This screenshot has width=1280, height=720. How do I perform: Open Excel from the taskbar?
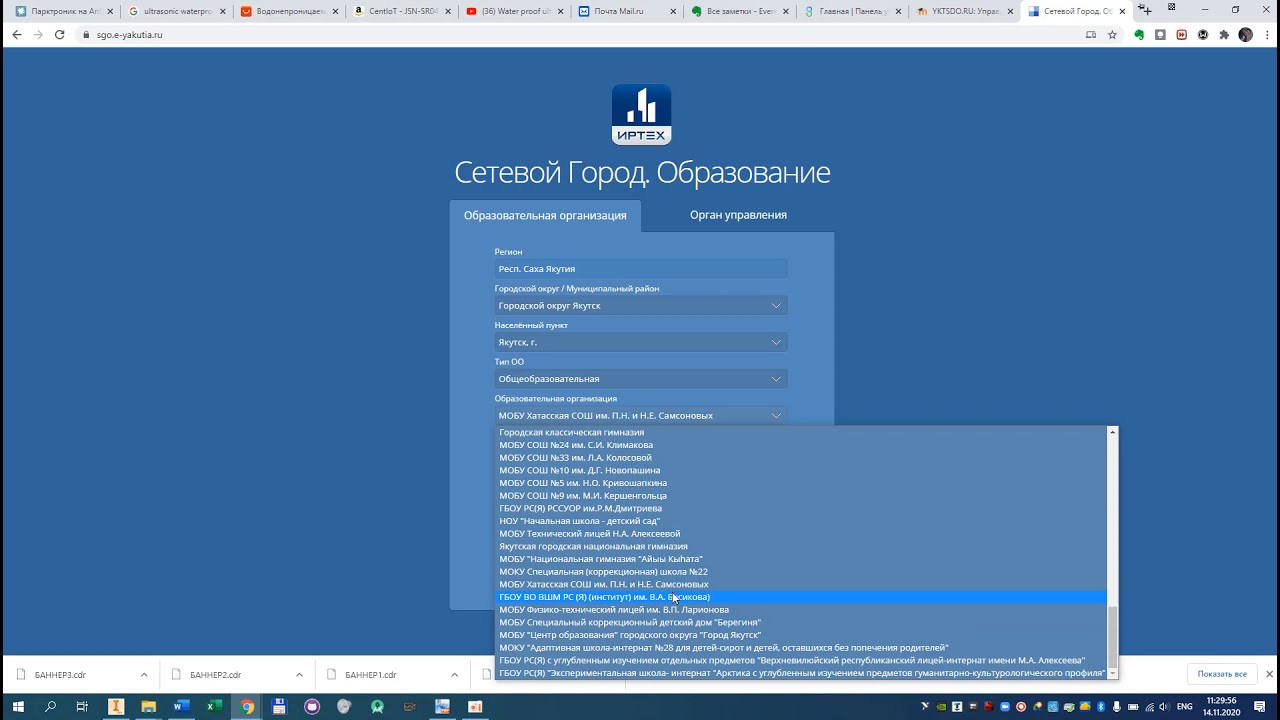tap(214, 707)
